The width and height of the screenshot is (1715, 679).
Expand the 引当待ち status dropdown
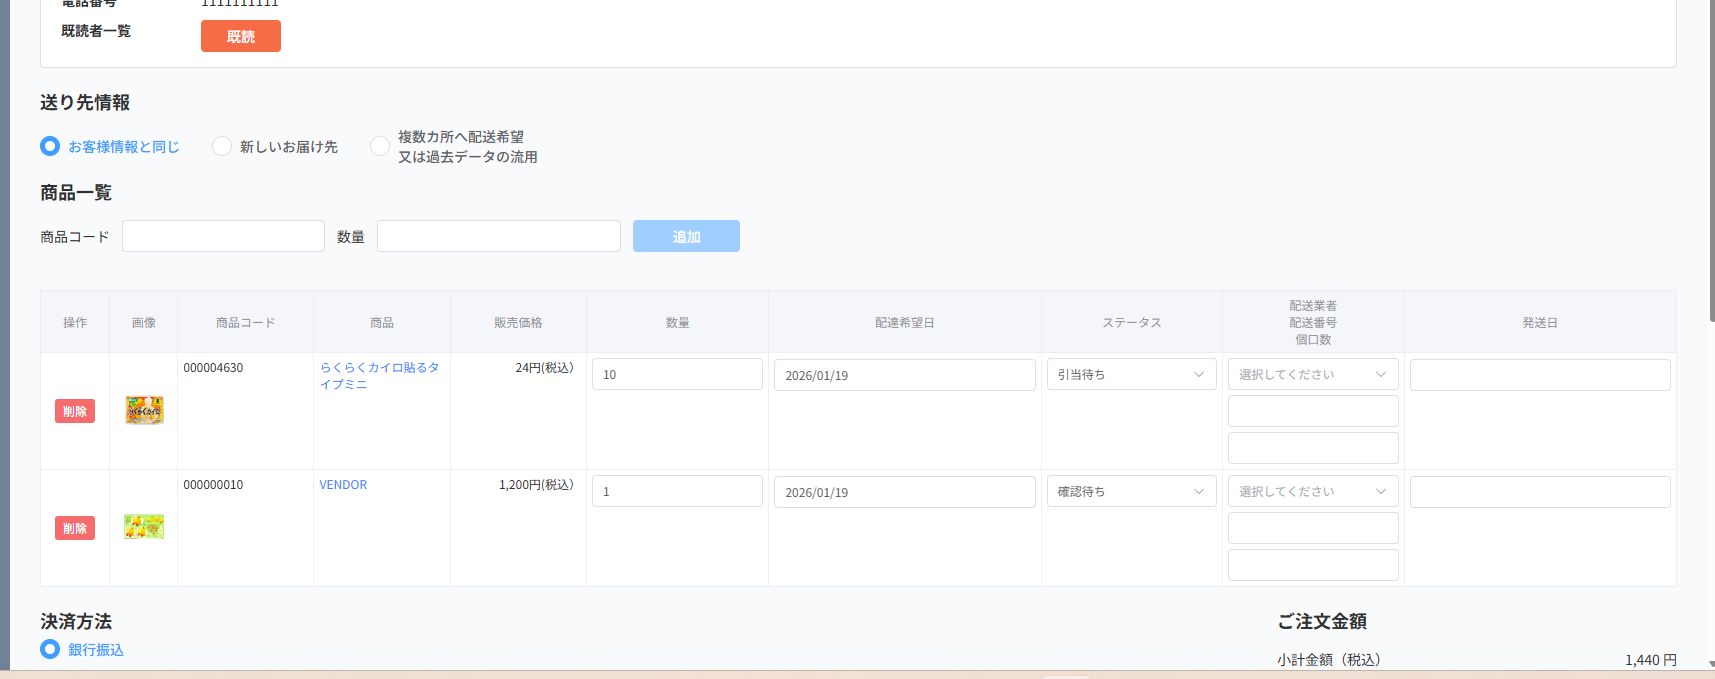pos(1130,375)
